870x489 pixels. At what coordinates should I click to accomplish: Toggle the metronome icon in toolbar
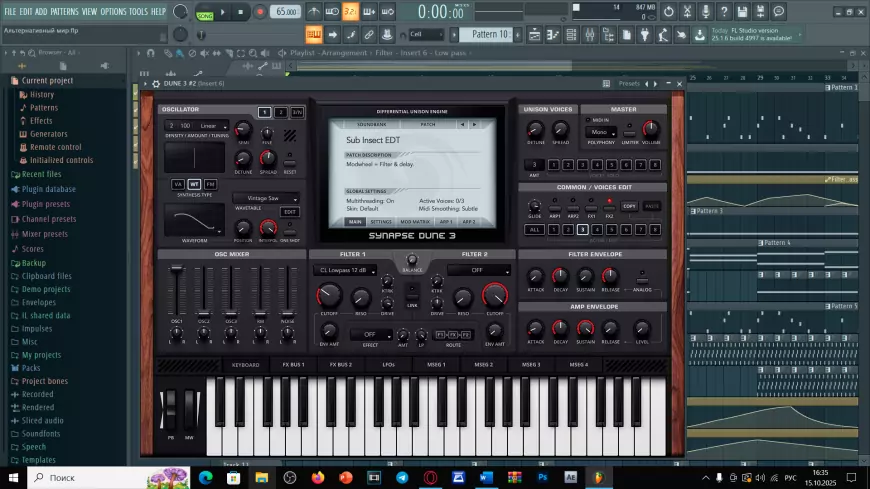coord(313,12)
